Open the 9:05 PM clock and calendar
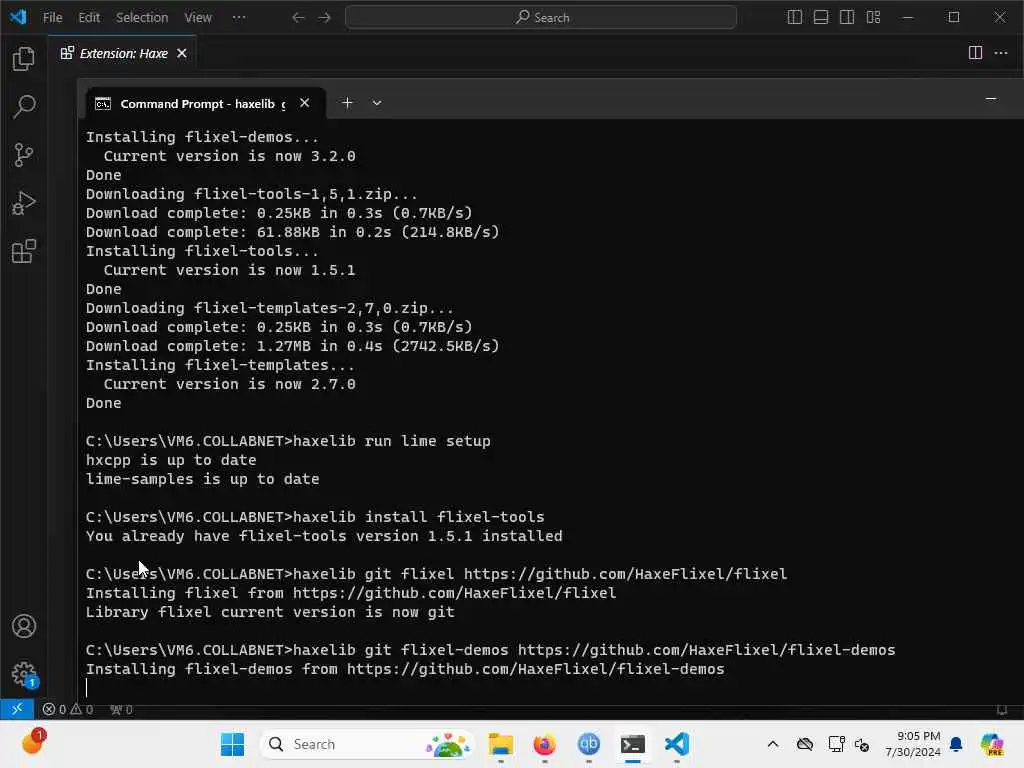The height and width of the screenshot is (768, 1024). coord(912,744)
